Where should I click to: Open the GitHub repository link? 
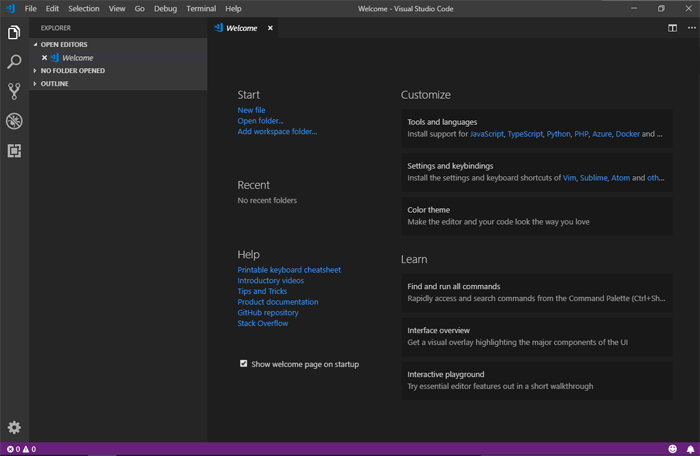click(x=267, y=313)
